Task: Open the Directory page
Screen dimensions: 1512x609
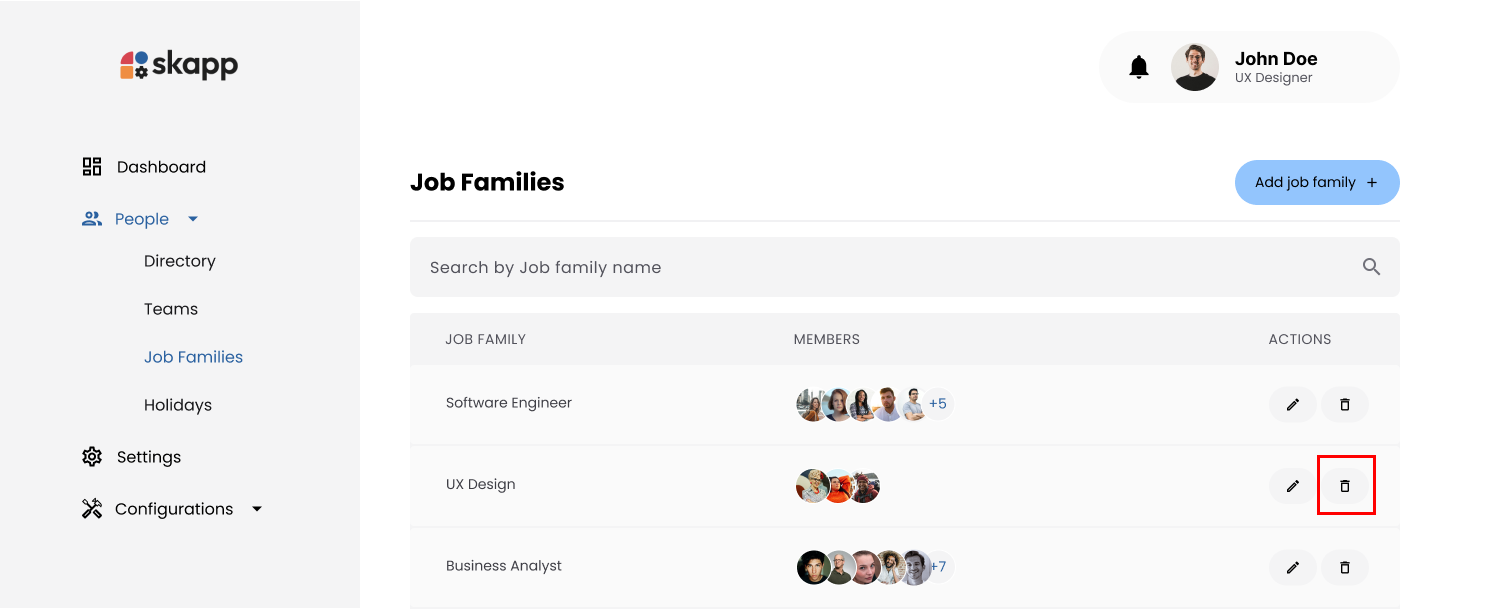Action: (180, 260)
